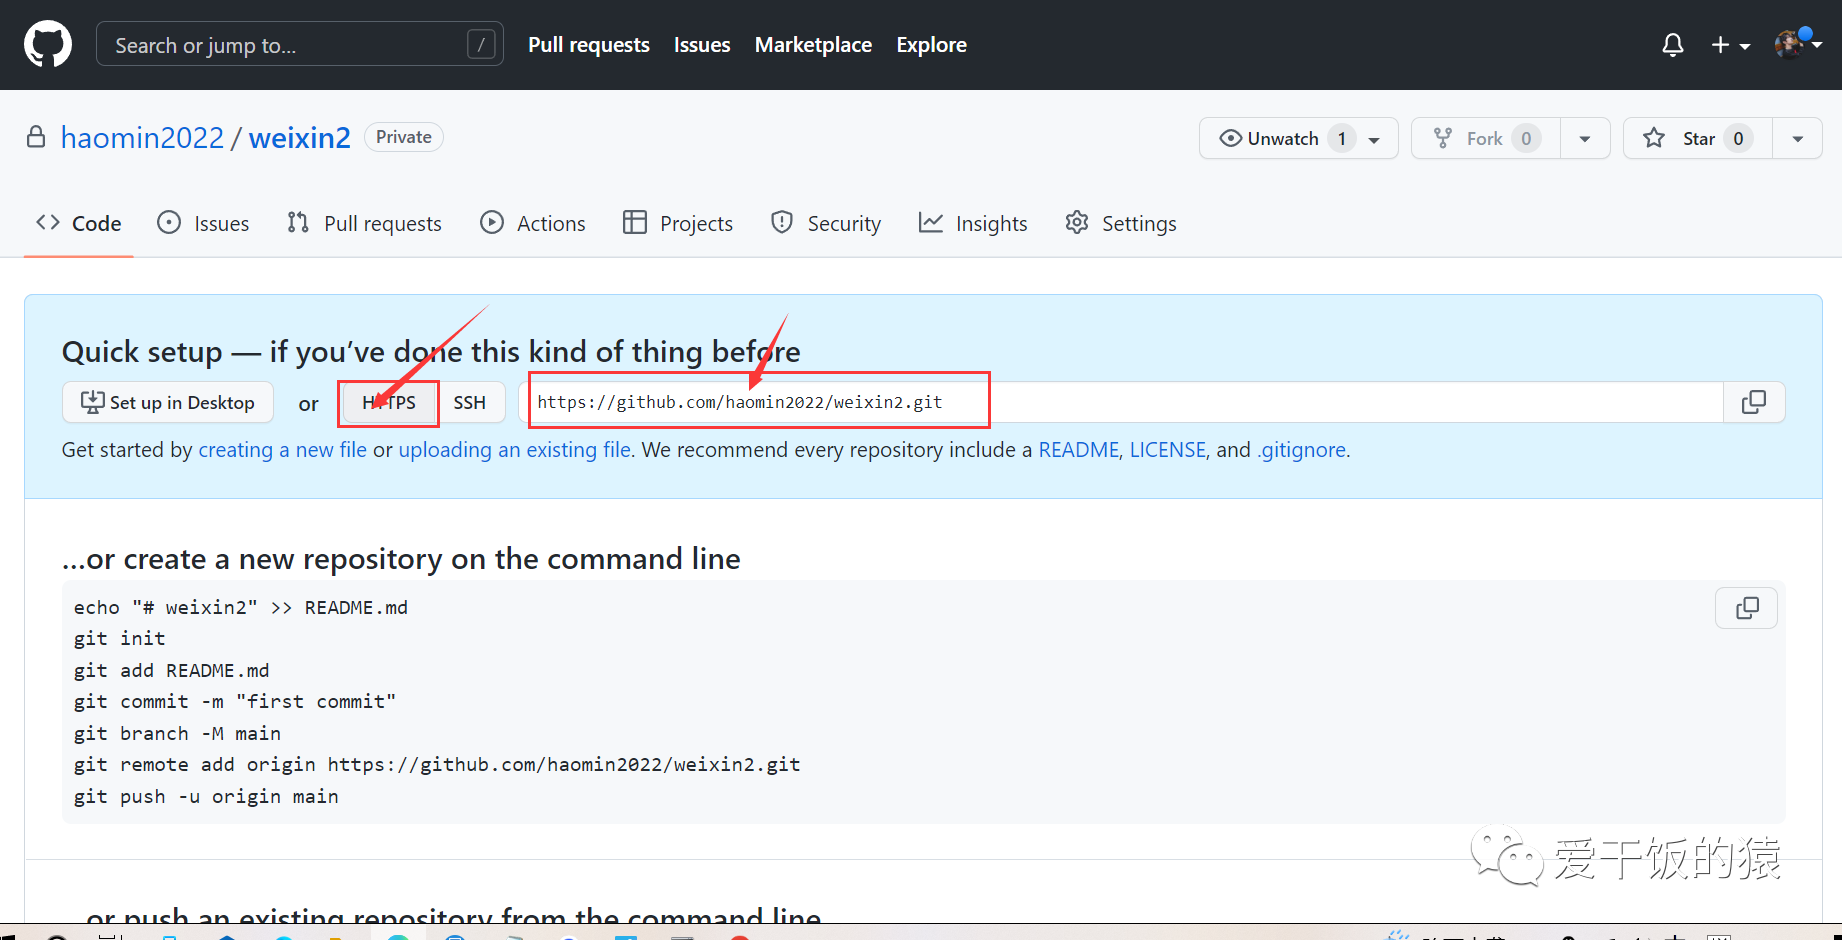The image size is (1842, 940).
Task: Click the 'git push -u origin main' line
Action: coord(206,796)
